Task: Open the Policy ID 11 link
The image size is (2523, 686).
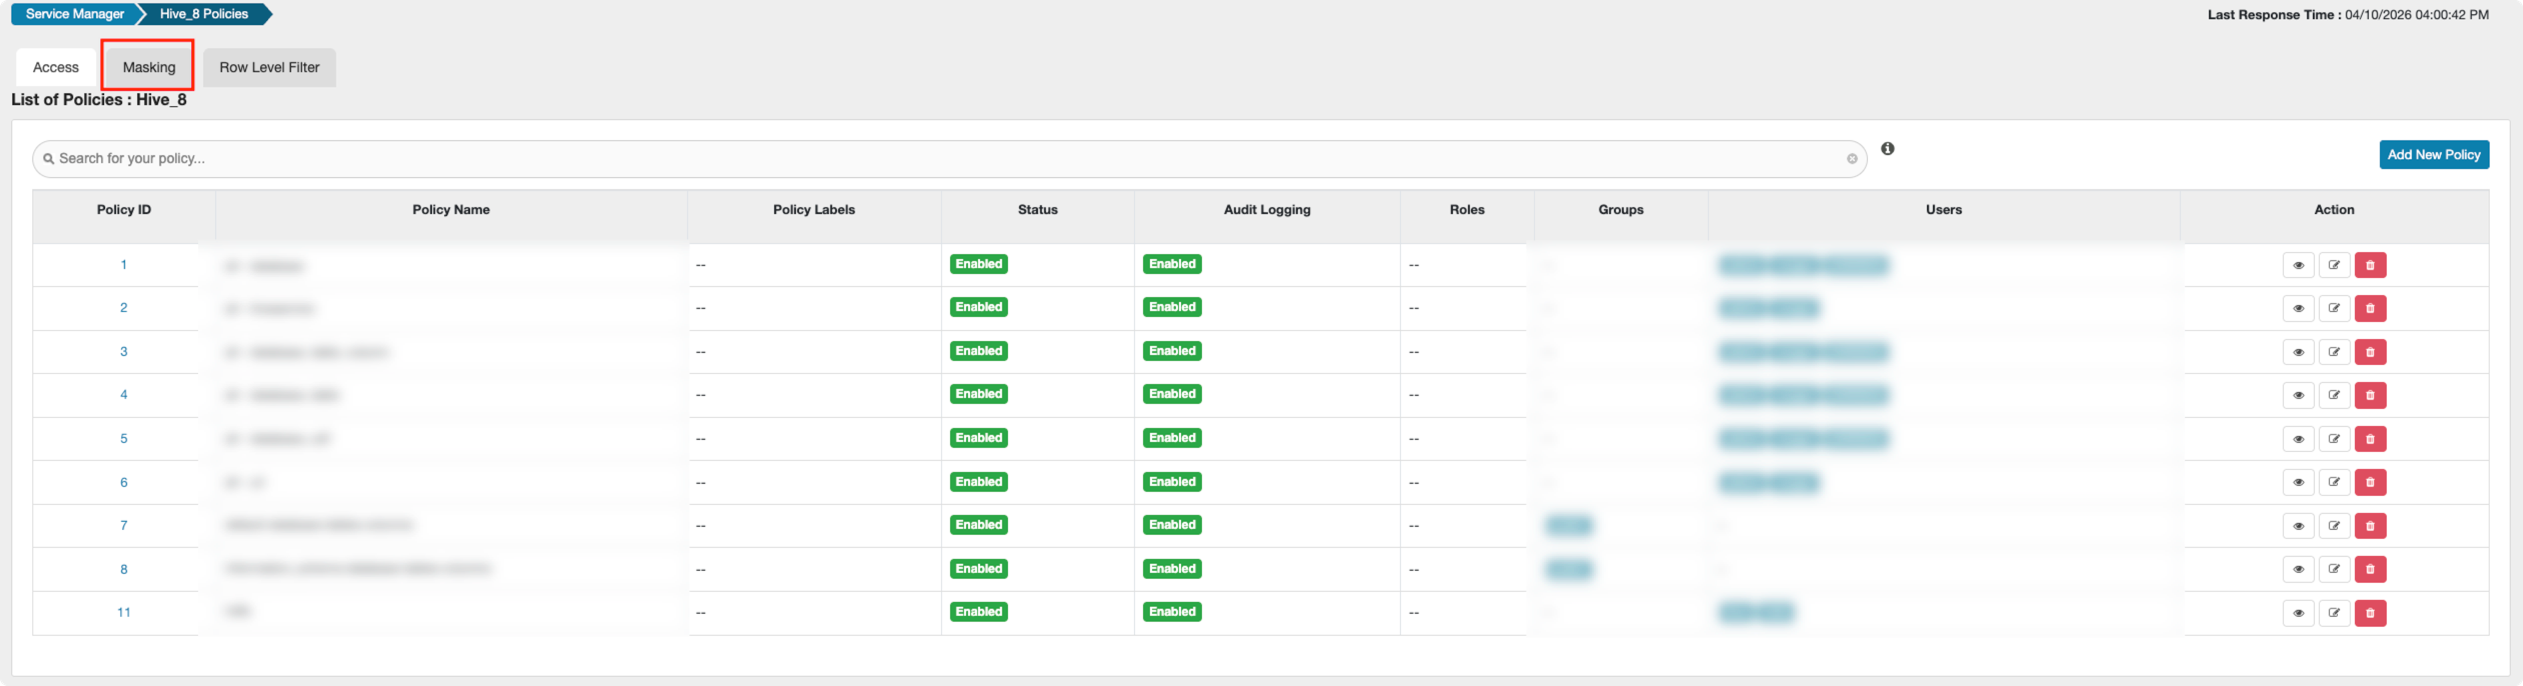Action: point(124,612)
